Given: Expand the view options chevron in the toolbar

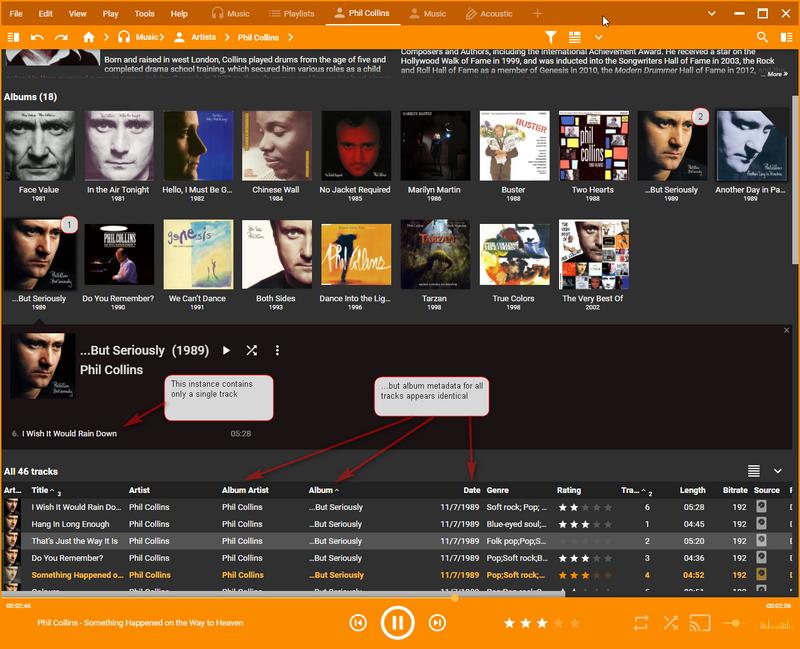Looking at the screenshot, I should pyautogui.click(x=599, y=37).
